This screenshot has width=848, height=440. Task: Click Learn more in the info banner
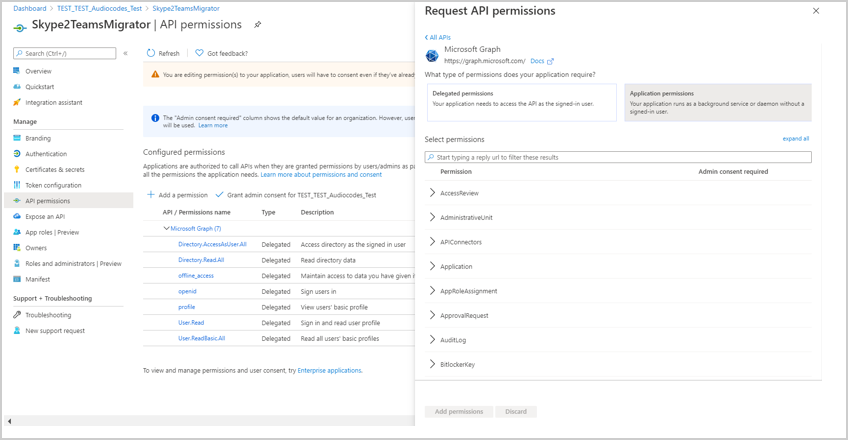213,125
